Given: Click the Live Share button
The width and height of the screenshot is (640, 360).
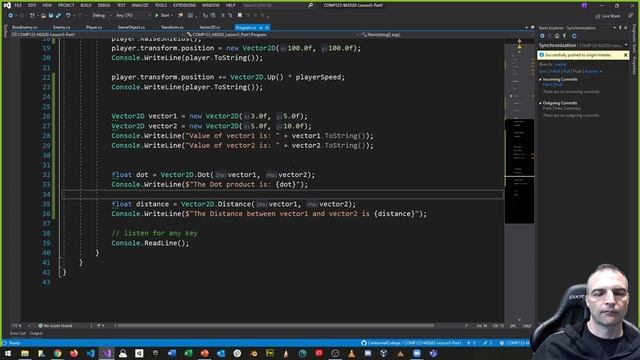Looking at the screenshot, I should coord(607,16).
